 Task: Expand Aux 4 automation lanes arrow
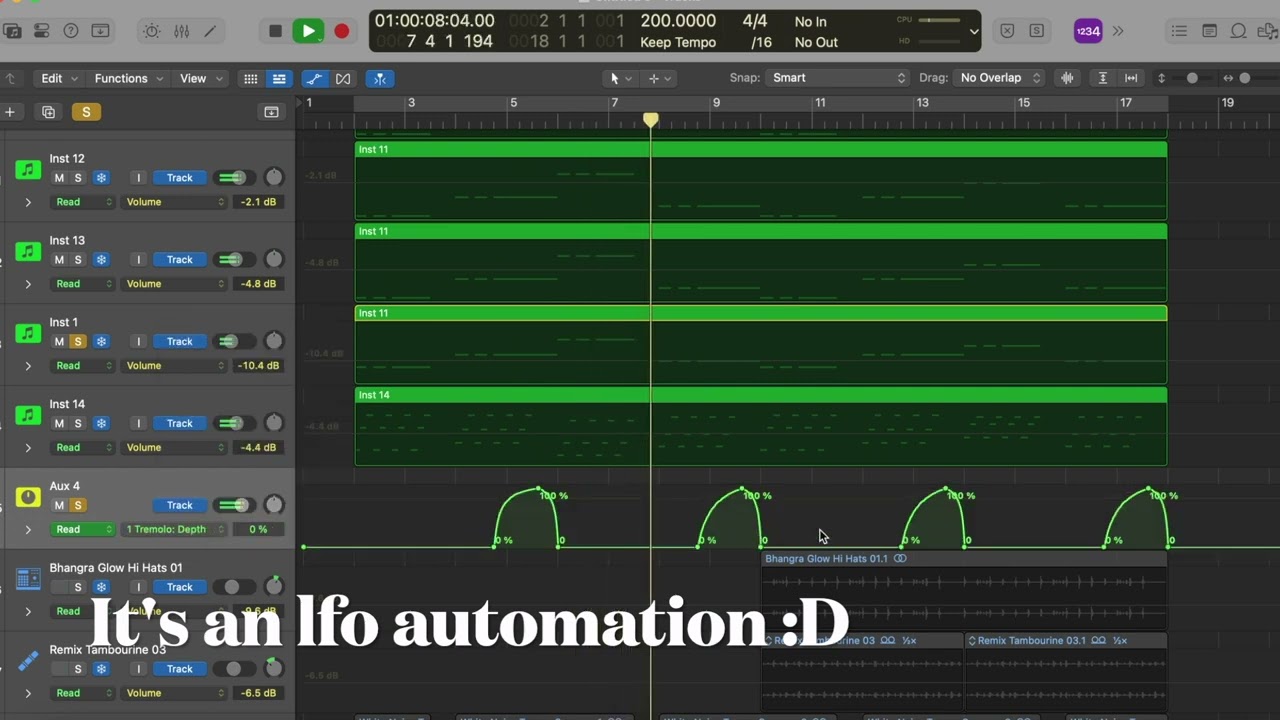(28, 529)
